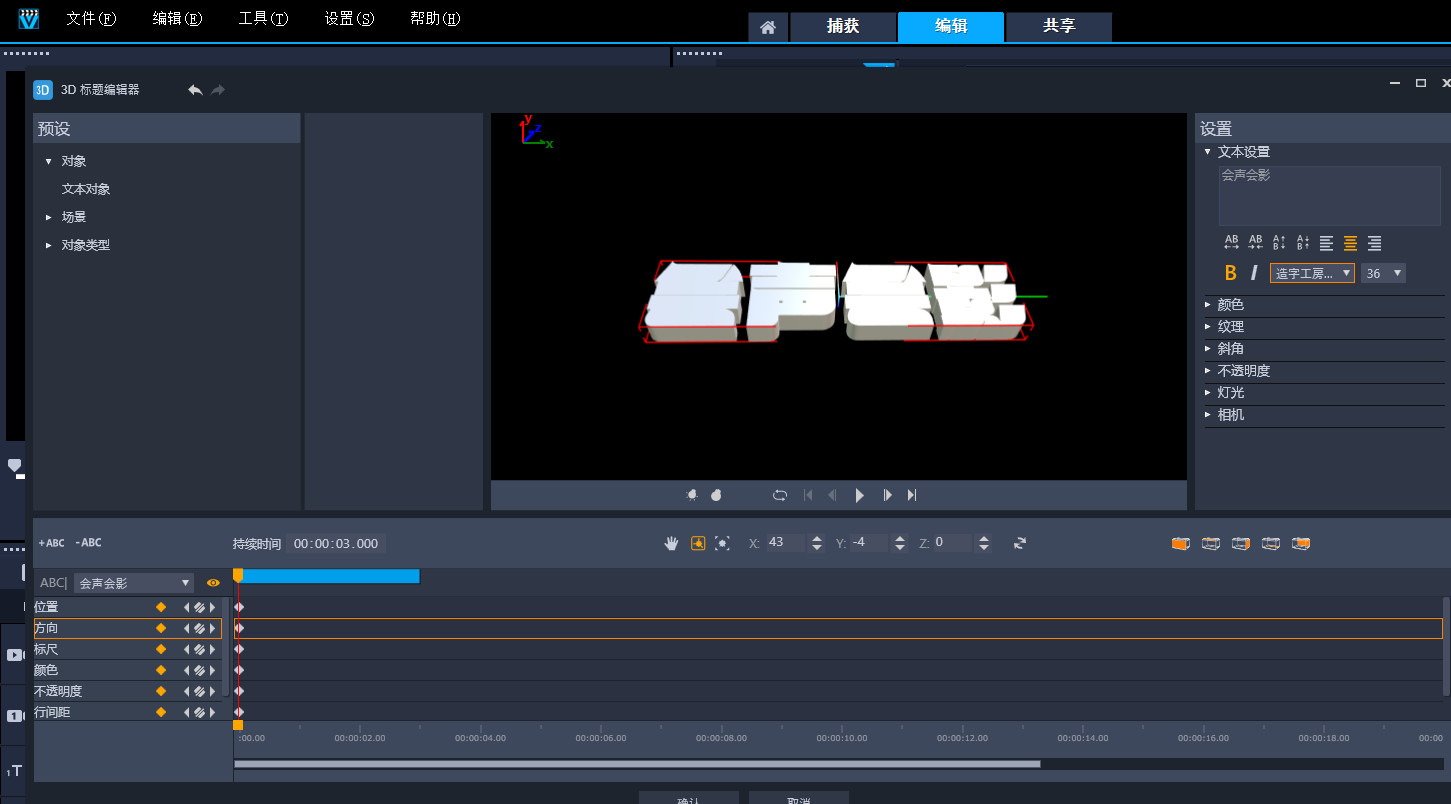This screenshot has height=804, width=1451.
Task: Toggle keyframe diamond on 标尺 row
Action: click(x=160, y=649)
